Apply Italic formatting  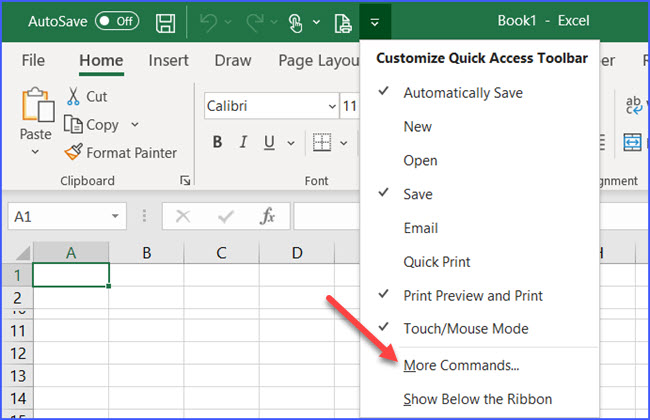[x=243, y=142]
